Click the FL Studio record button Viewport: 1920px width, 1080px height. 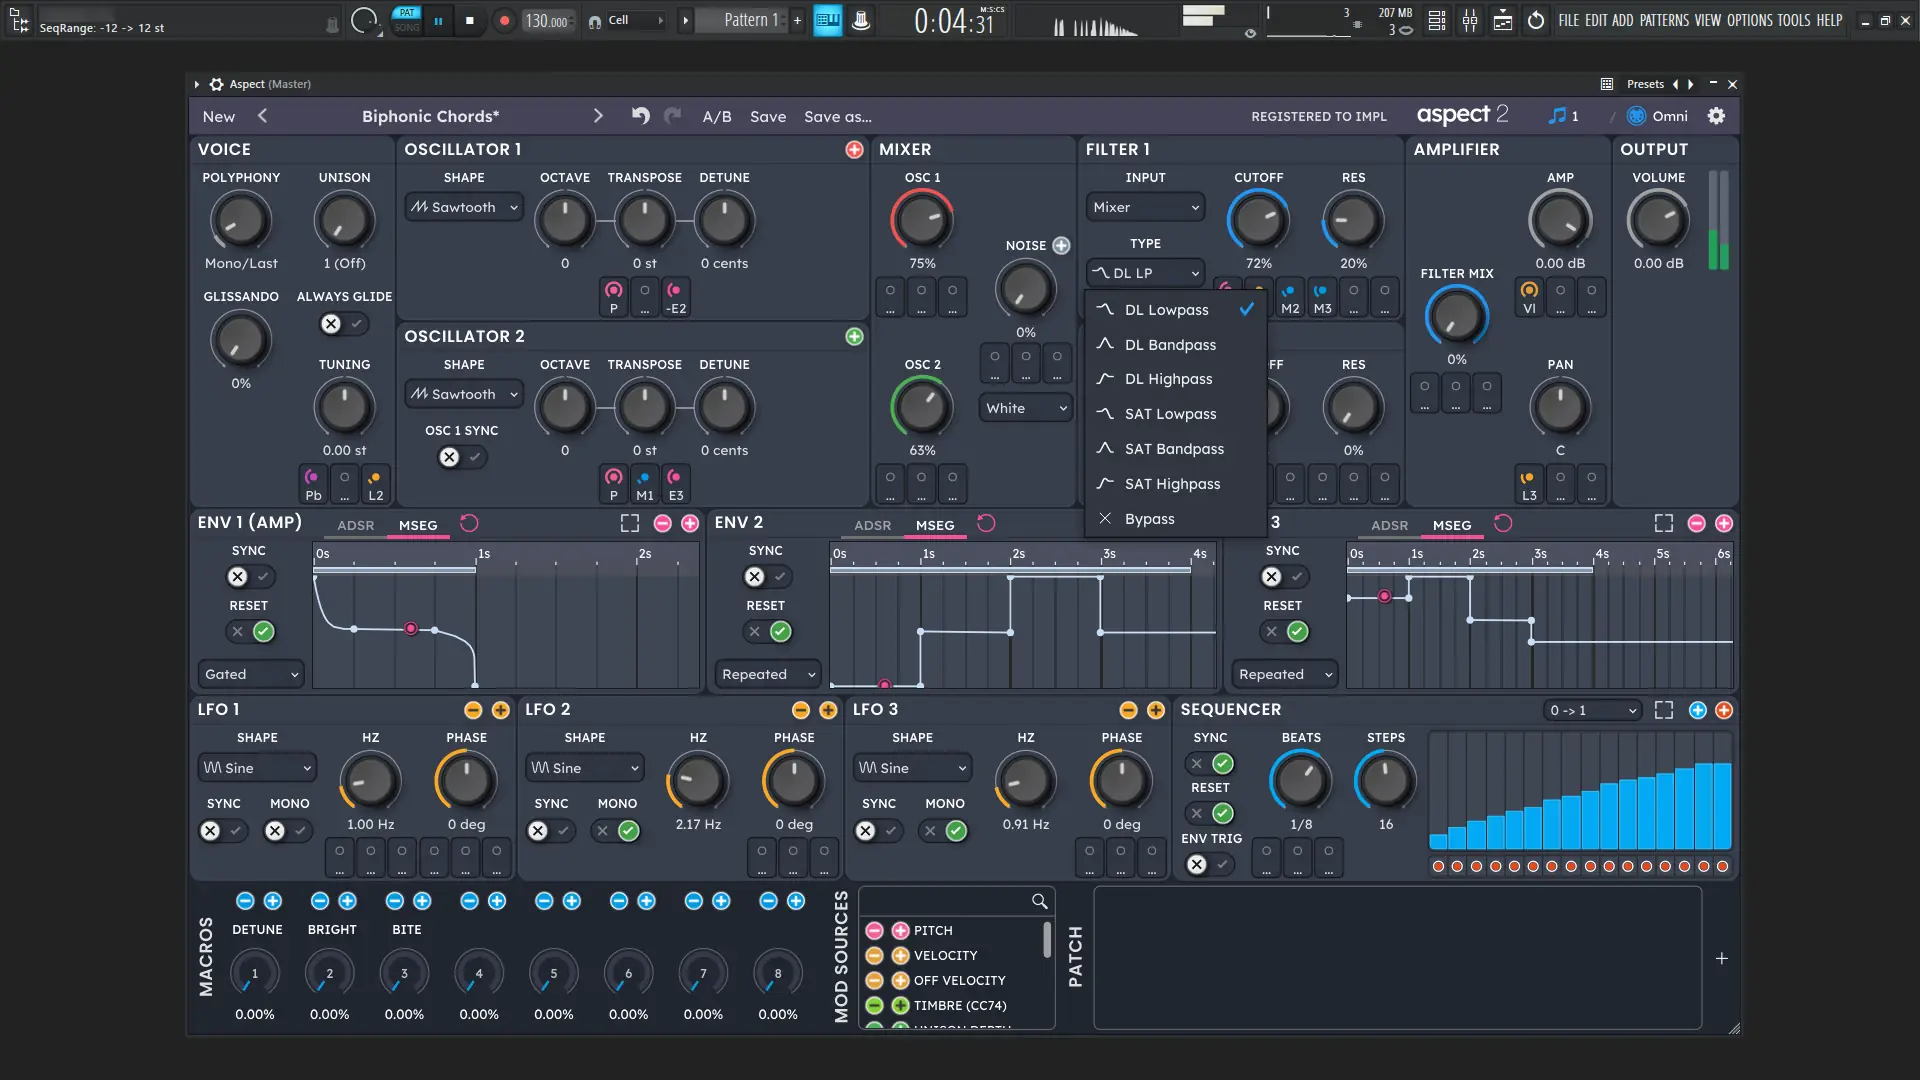504,20
